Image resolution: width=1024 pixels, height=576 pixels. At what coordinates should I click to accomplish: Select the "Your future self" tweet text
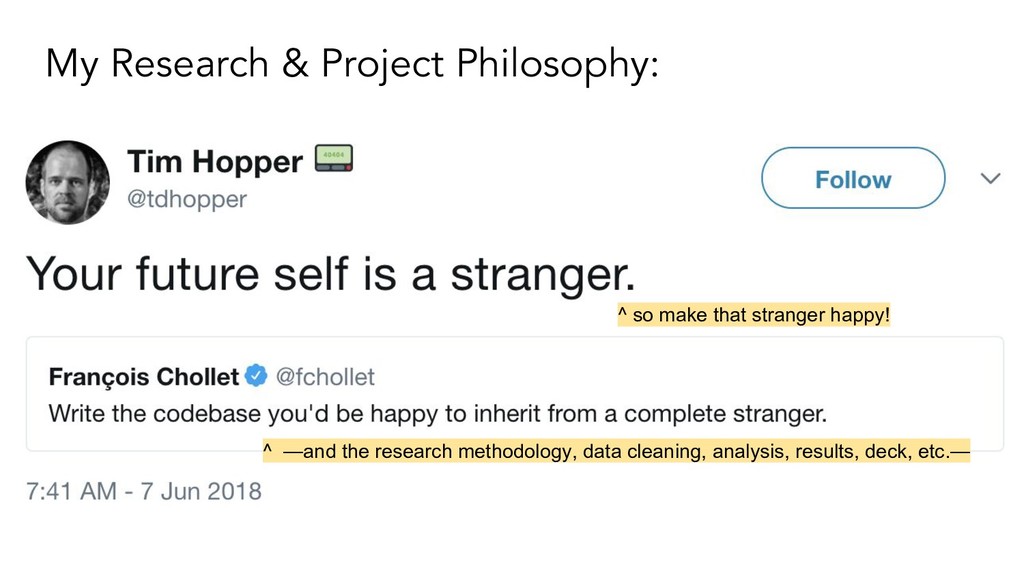click(330, 273)
